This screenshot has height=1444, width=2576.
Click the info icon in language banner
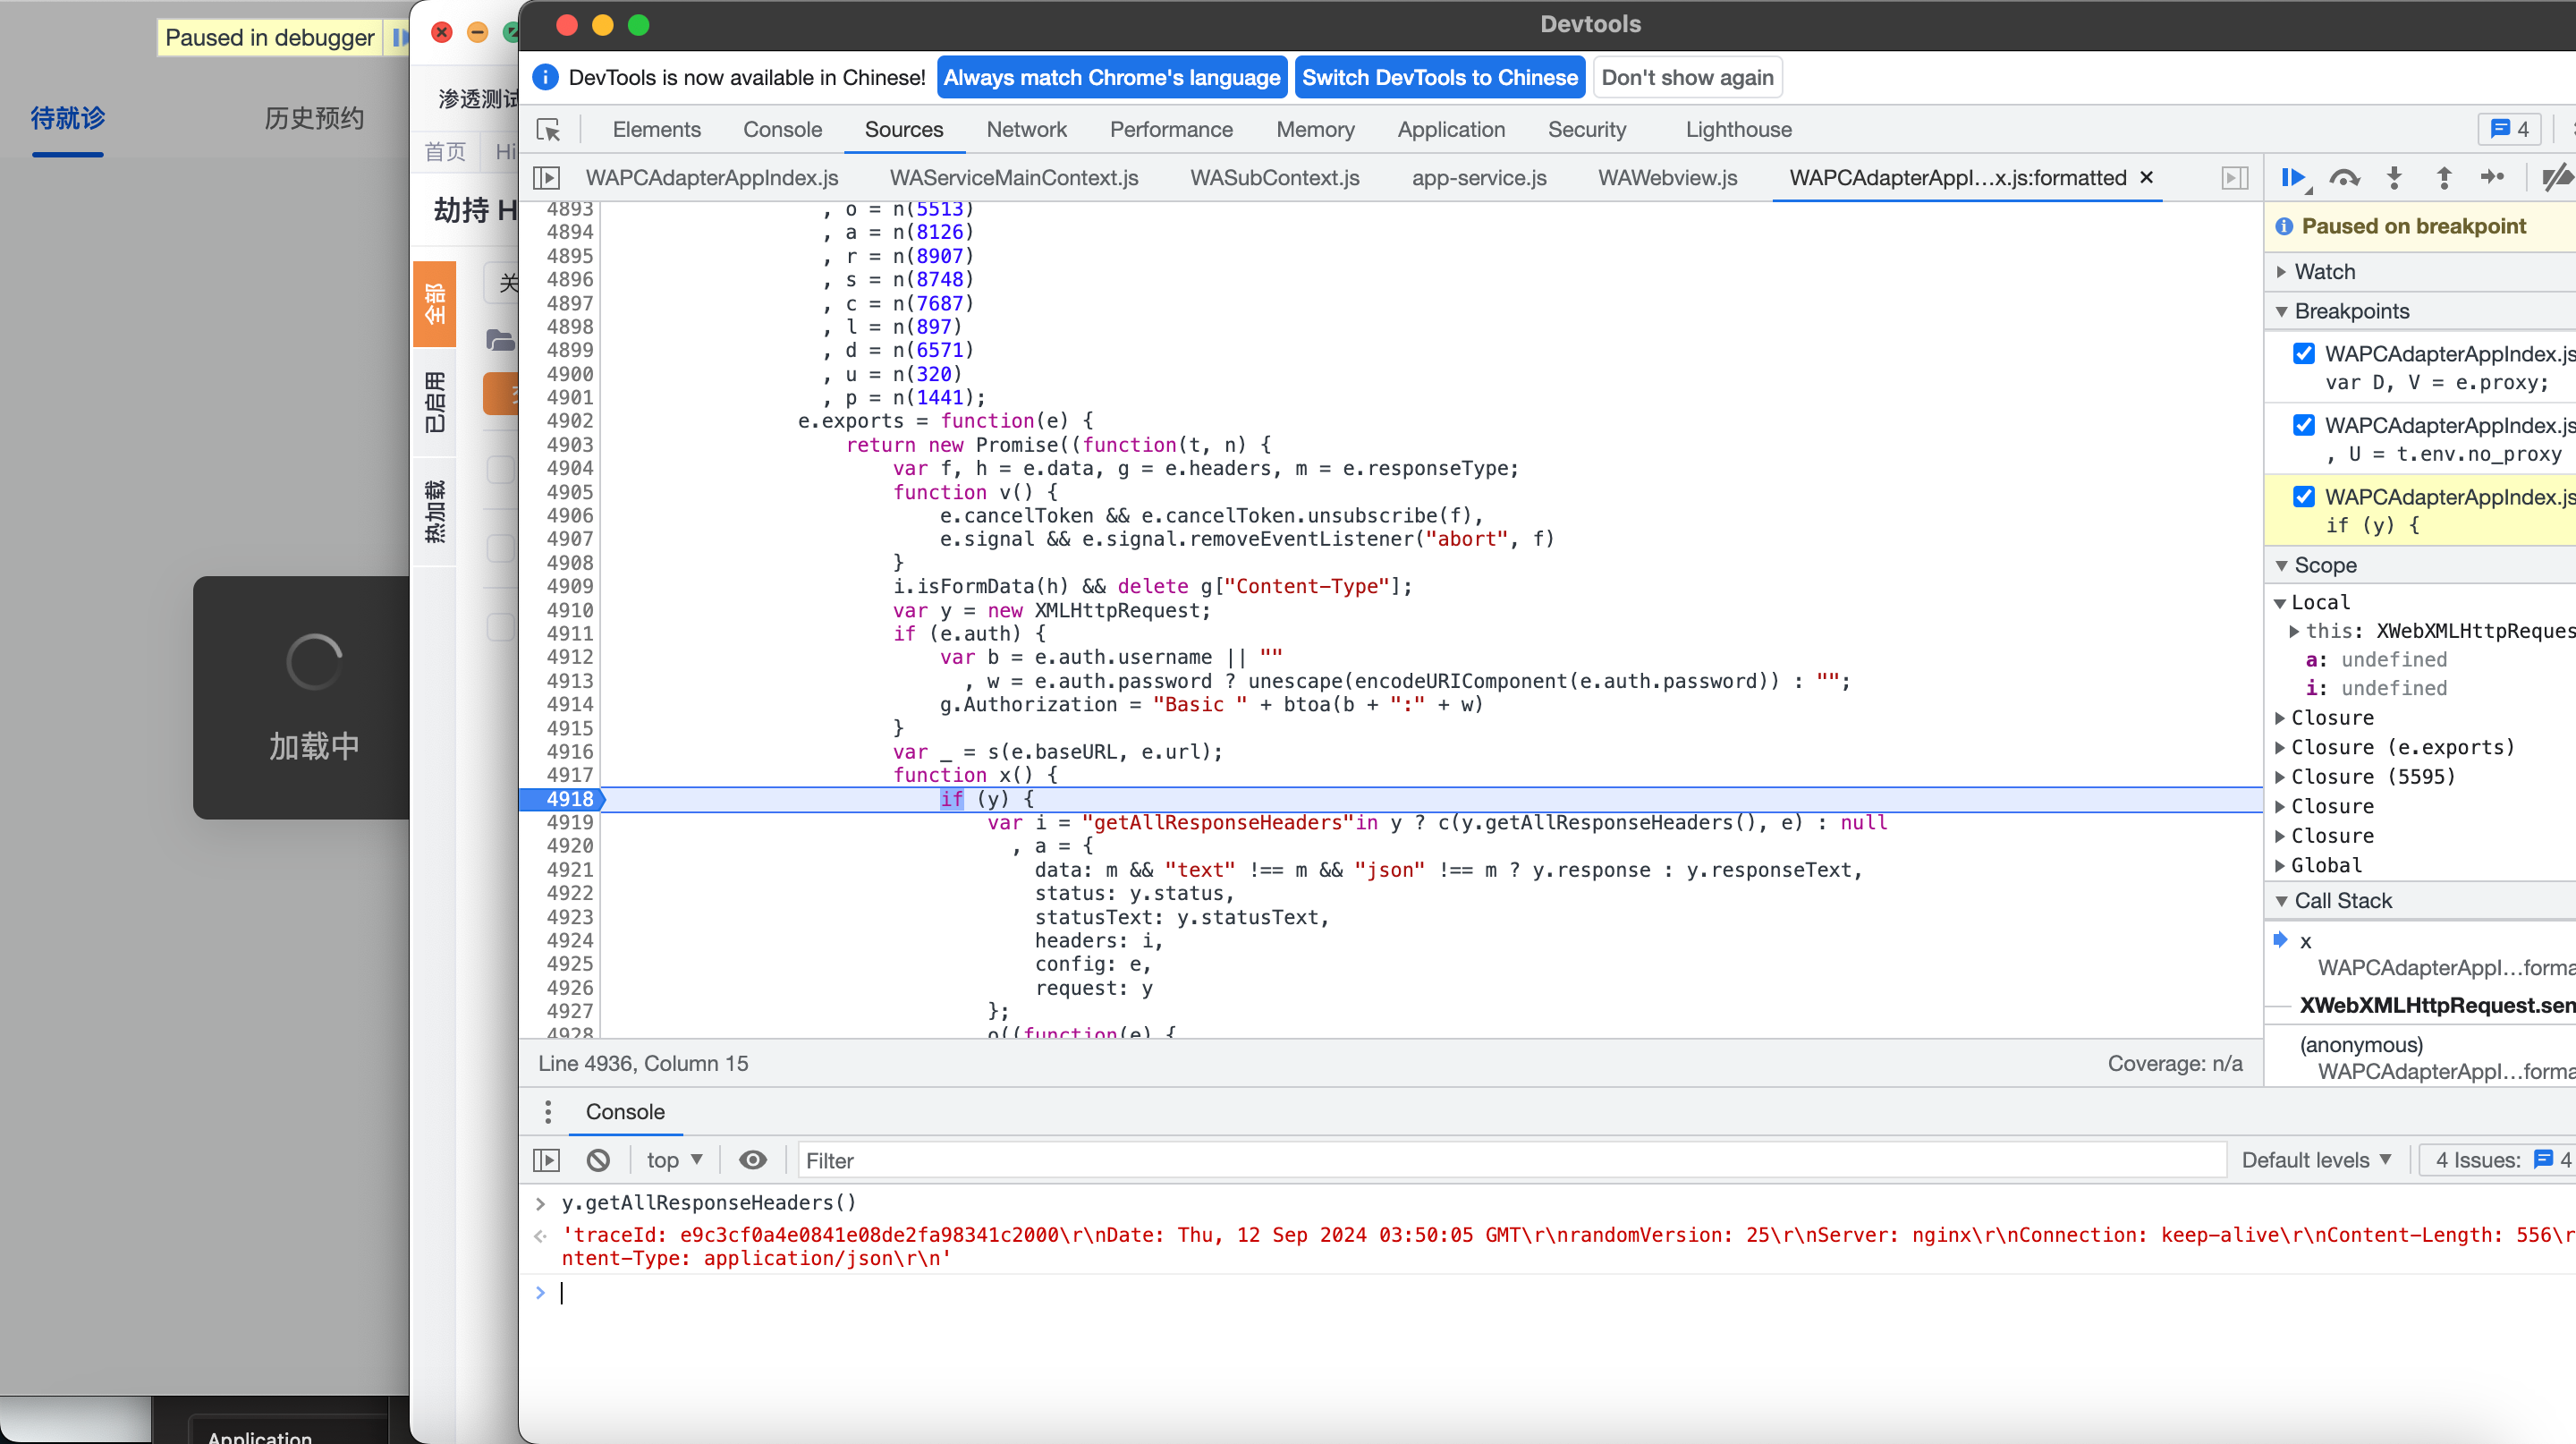pos(545,77)
